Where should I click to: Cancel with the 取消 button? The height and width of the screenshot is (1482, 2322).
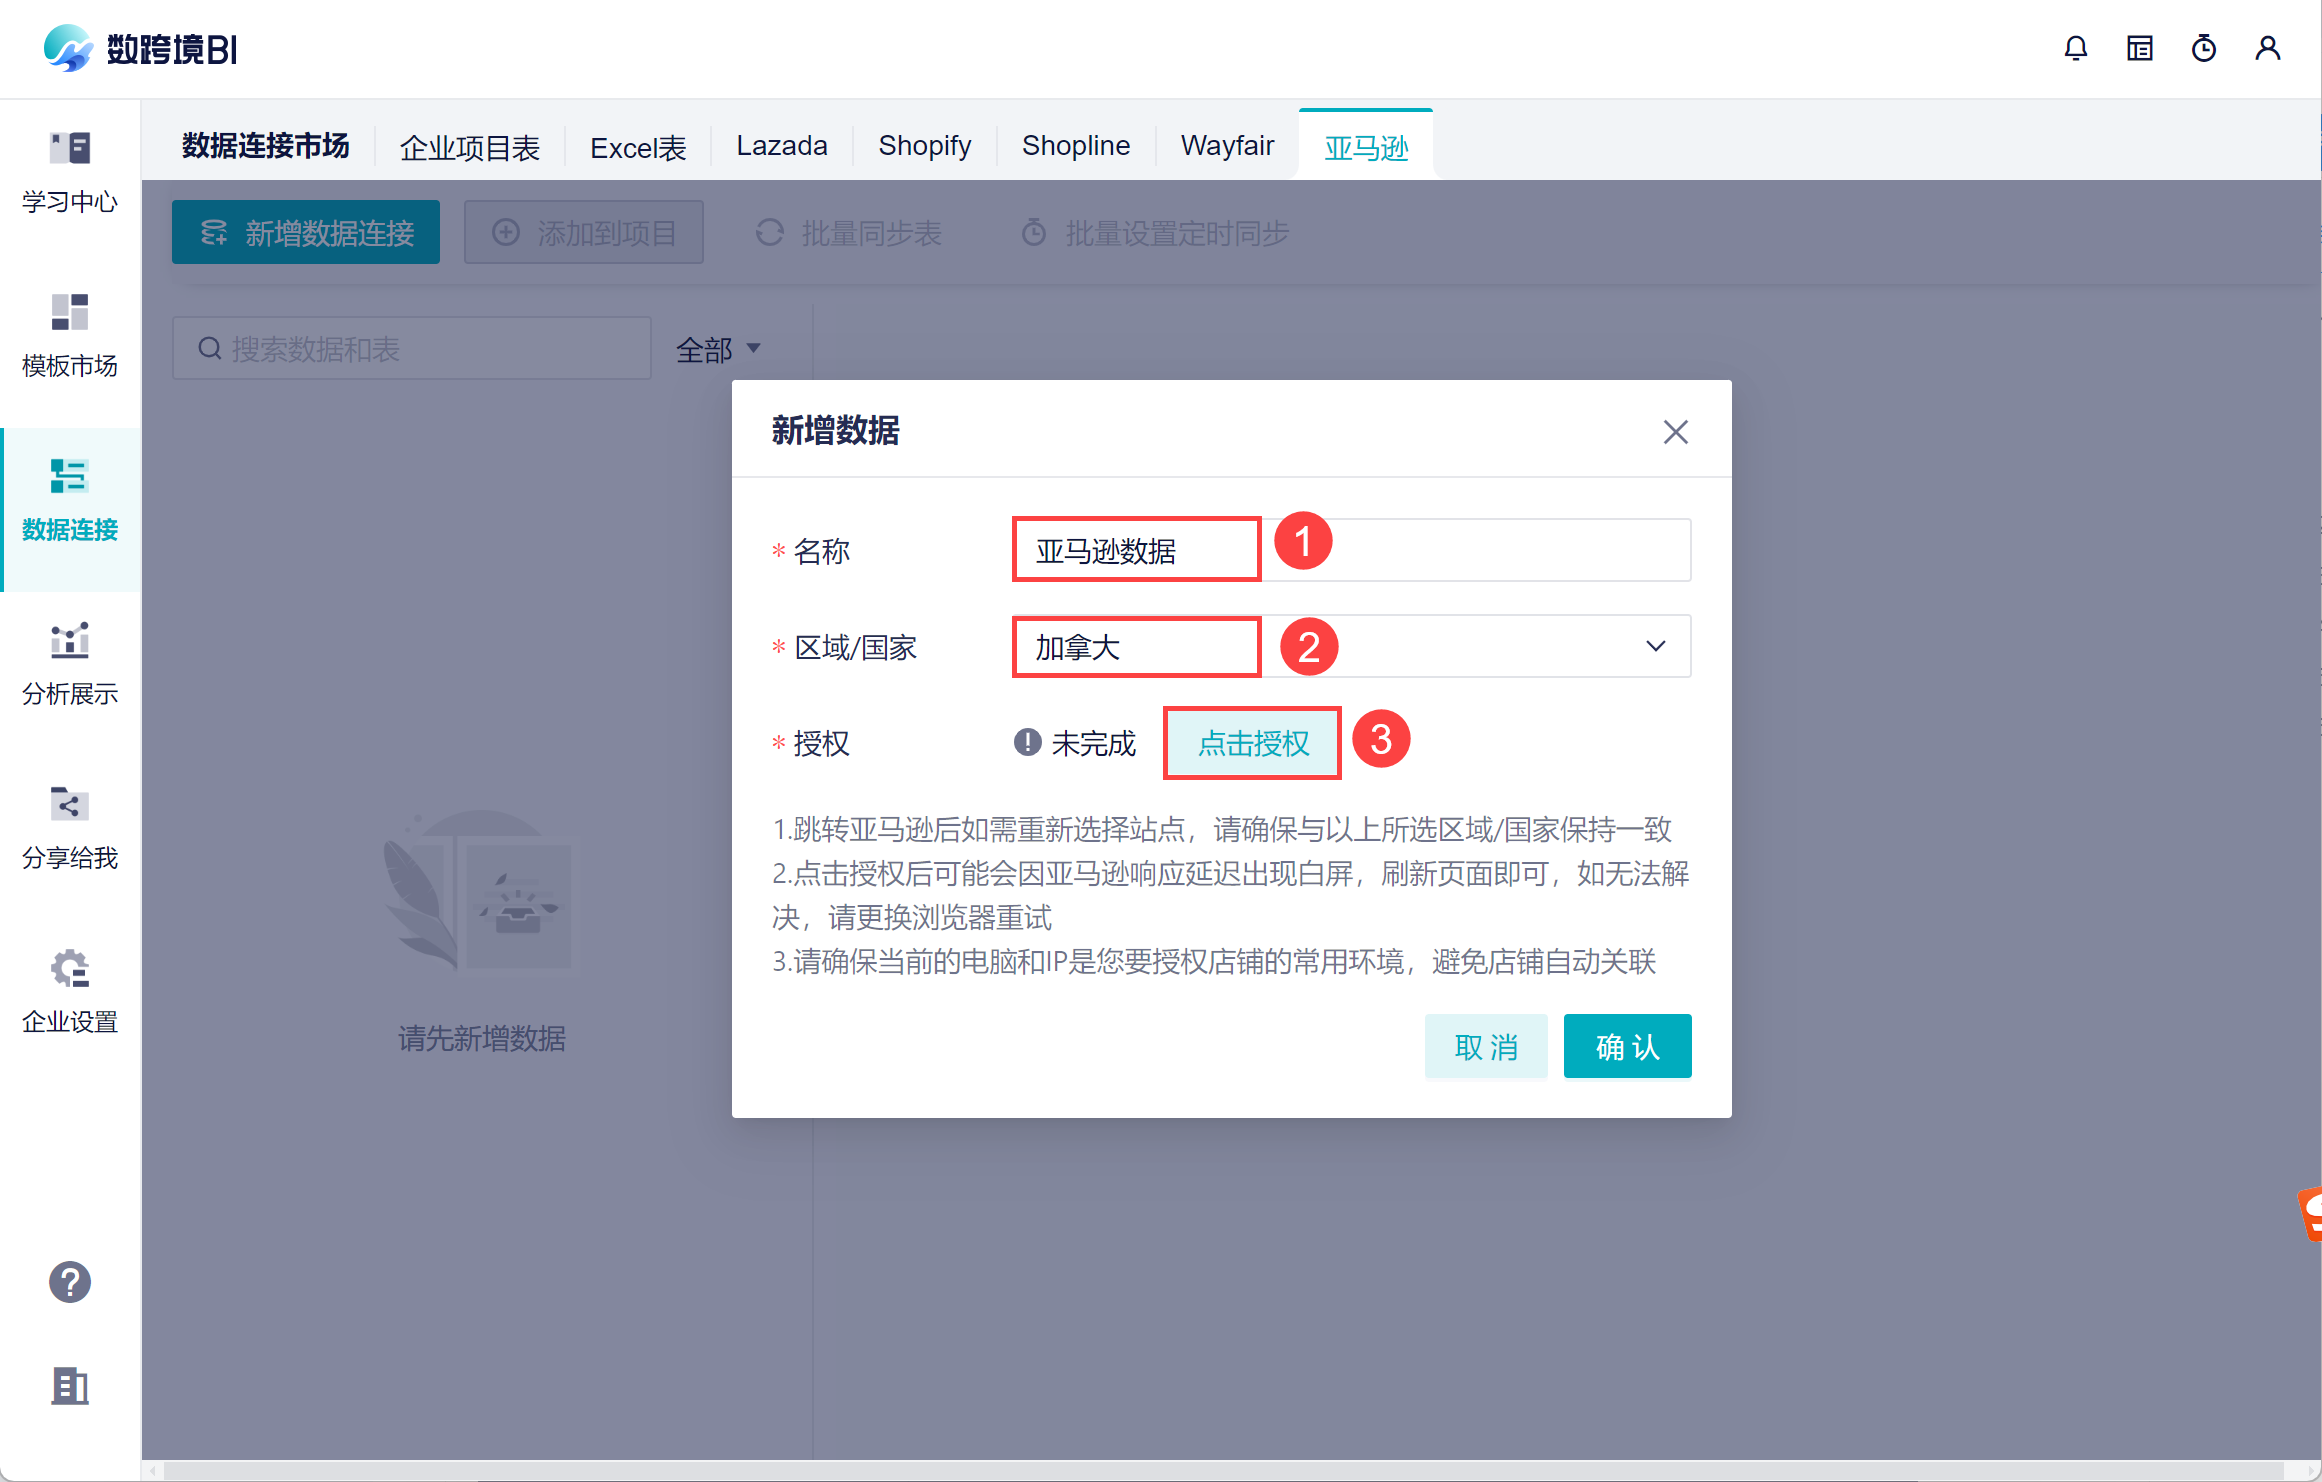(1486, 1046)
